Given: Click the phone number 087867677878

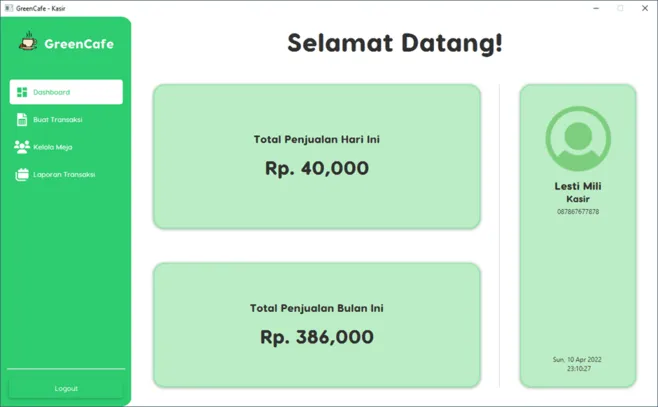Looking at the screenshot, I should [578, 211].
